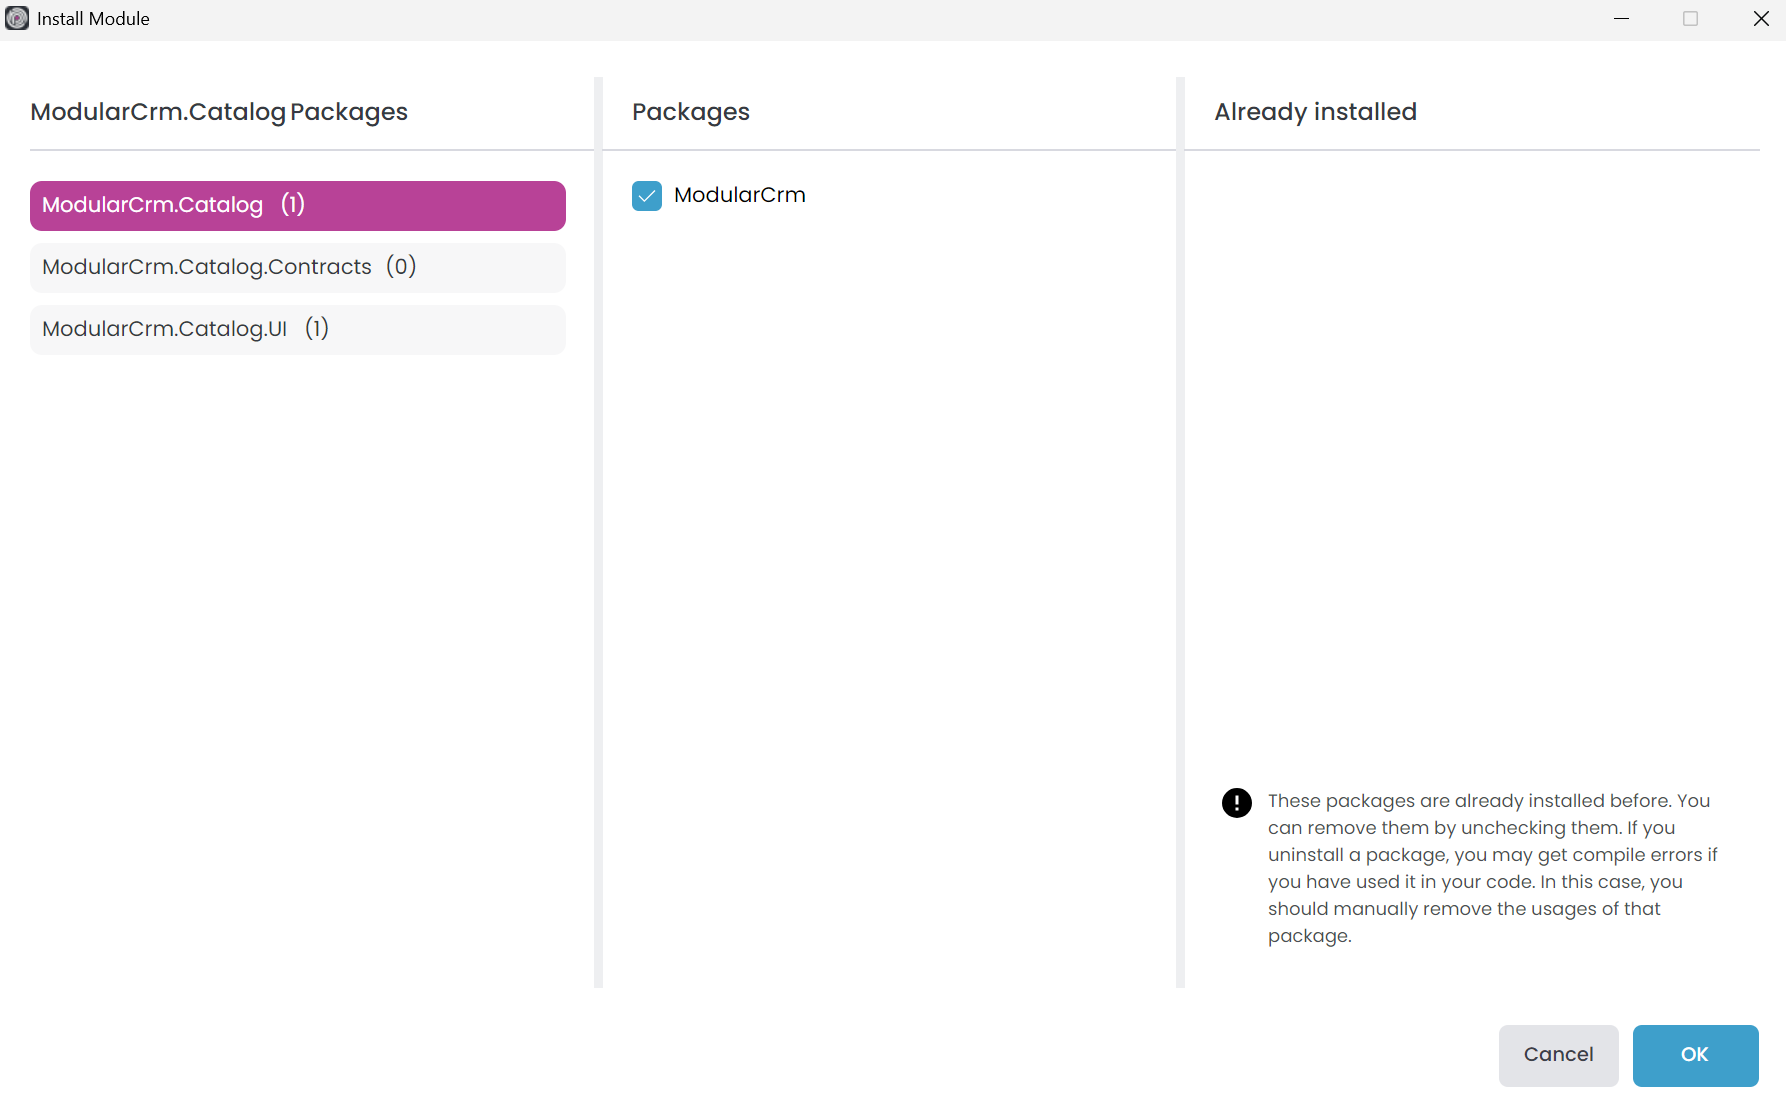This screenshot has width=1786, height=1118.
Task: Cancel the module installation
Action: [1558, 1055]
